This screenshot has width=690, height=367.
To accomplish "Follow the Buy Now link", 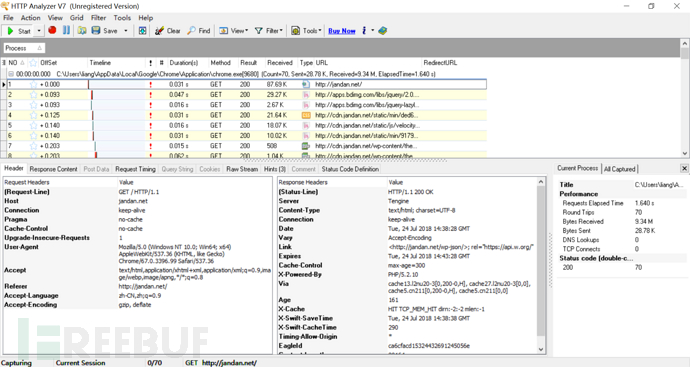I will (341, 31).
